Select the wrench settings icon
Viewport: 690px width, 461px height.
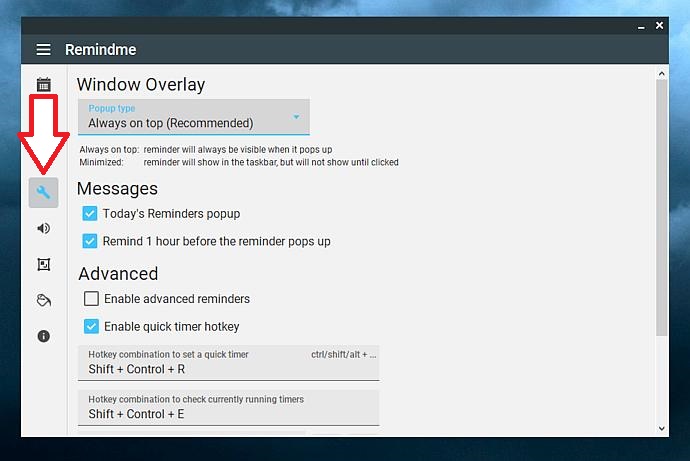pos(44,193)
